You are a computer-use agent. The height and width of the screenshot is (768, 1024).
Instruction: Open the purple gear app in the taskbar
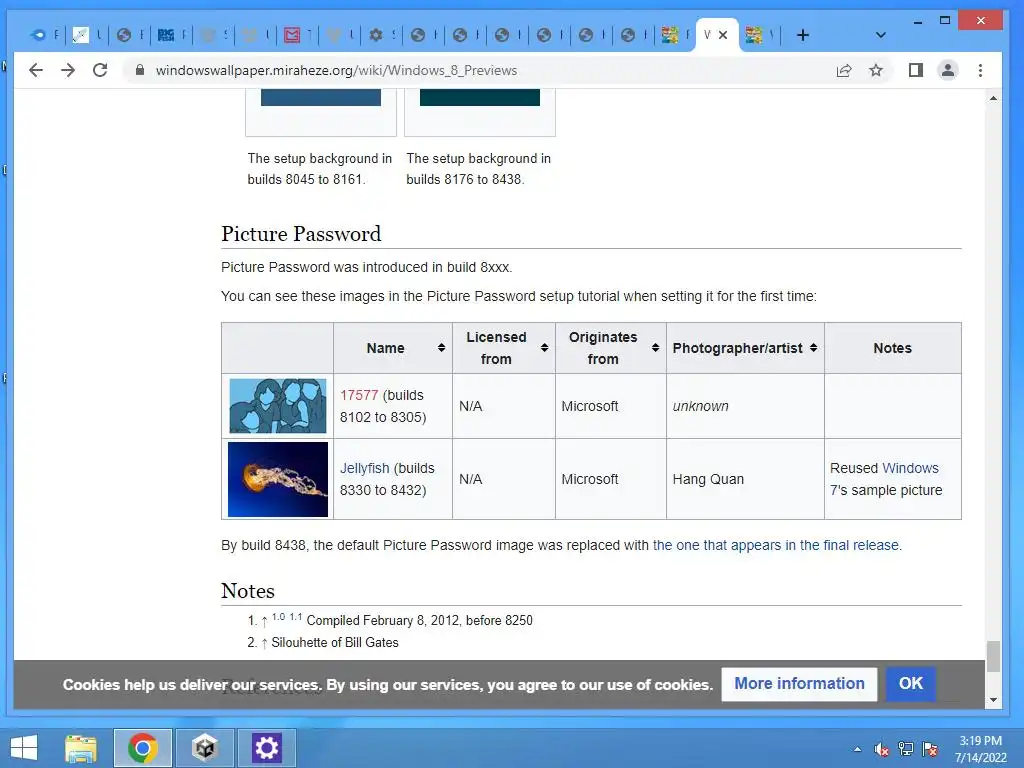(266, 748)
